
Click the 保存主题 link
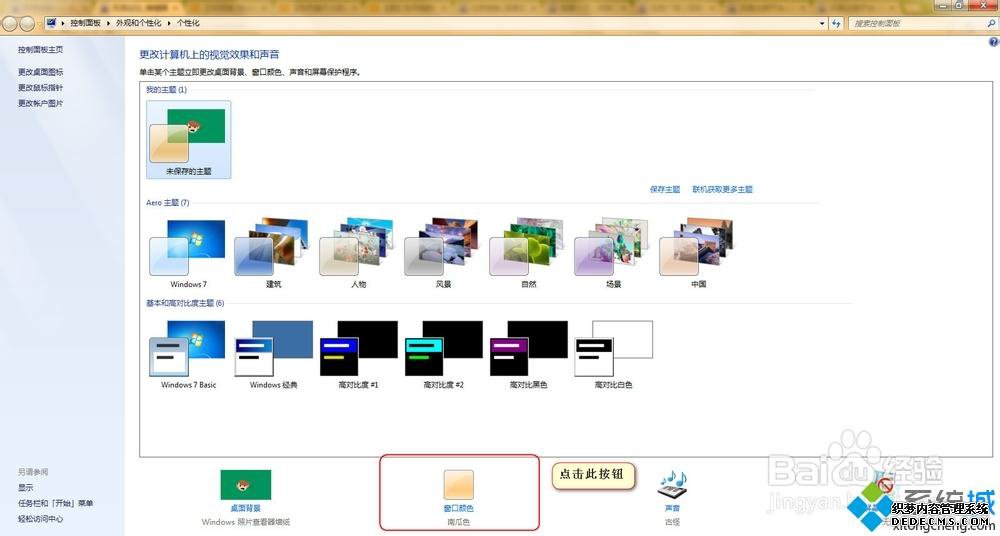(x=665, y=190)
